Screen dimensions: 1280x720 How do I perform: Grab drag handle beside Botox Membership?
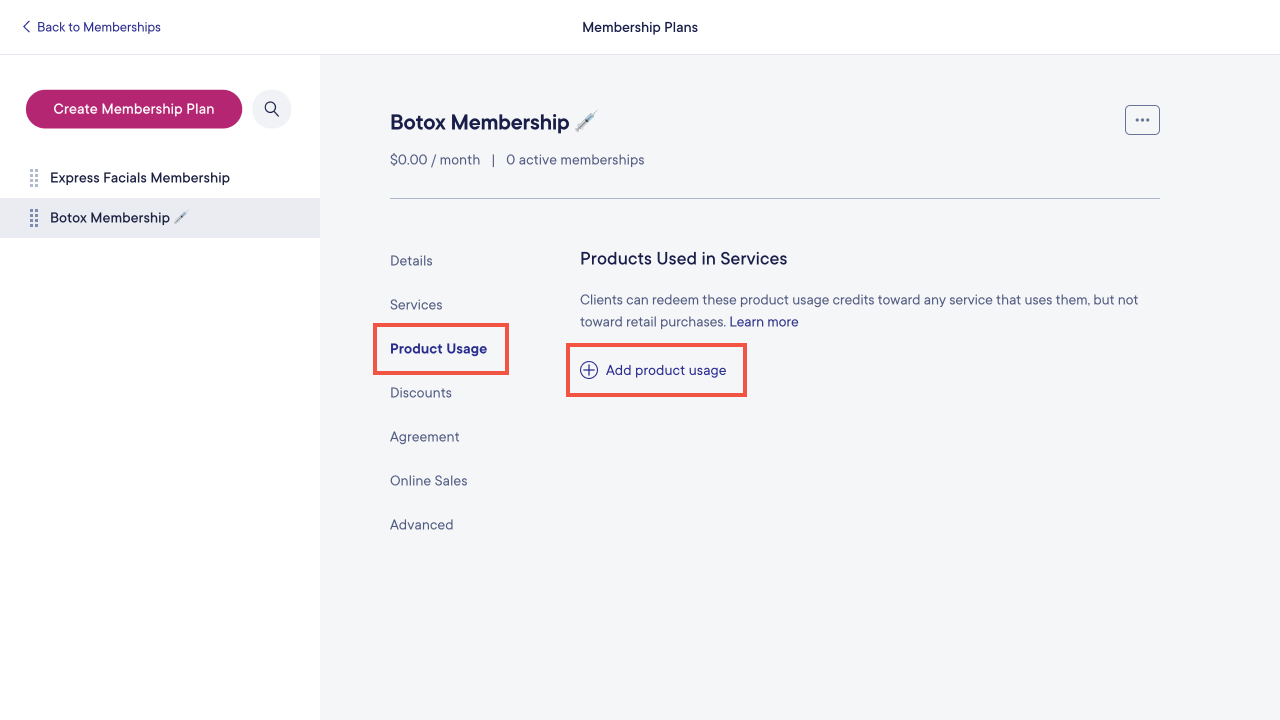[34, 218]
